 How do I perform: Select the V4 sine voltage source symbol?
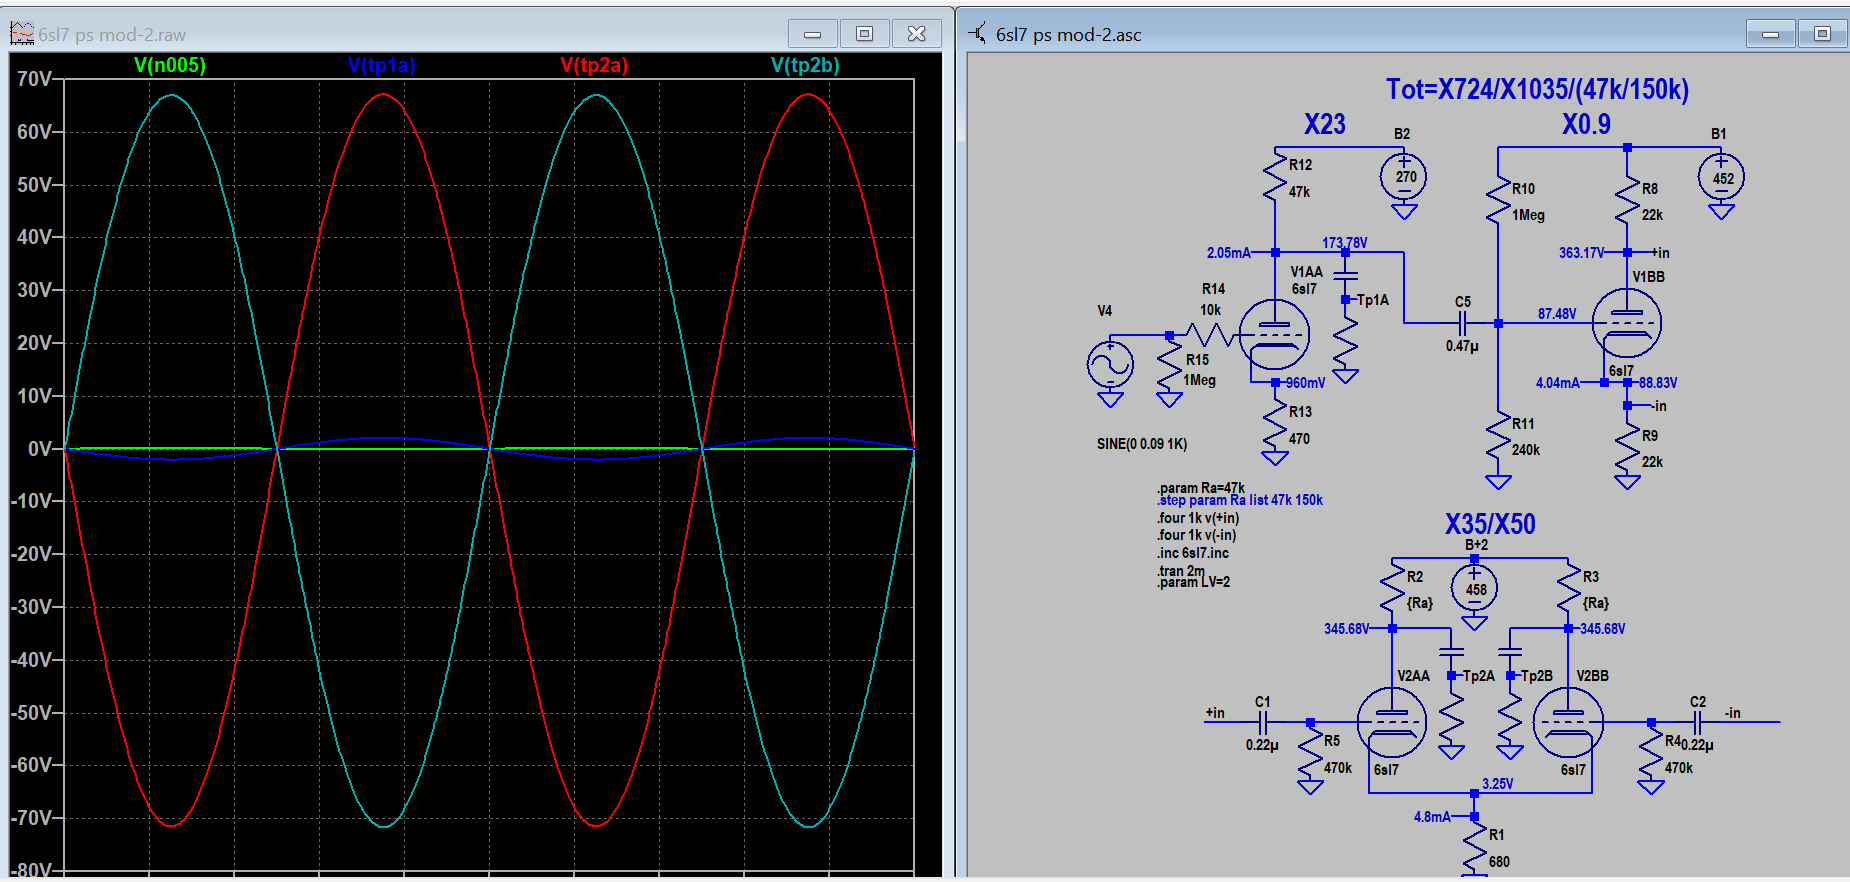coord(1110,365)
